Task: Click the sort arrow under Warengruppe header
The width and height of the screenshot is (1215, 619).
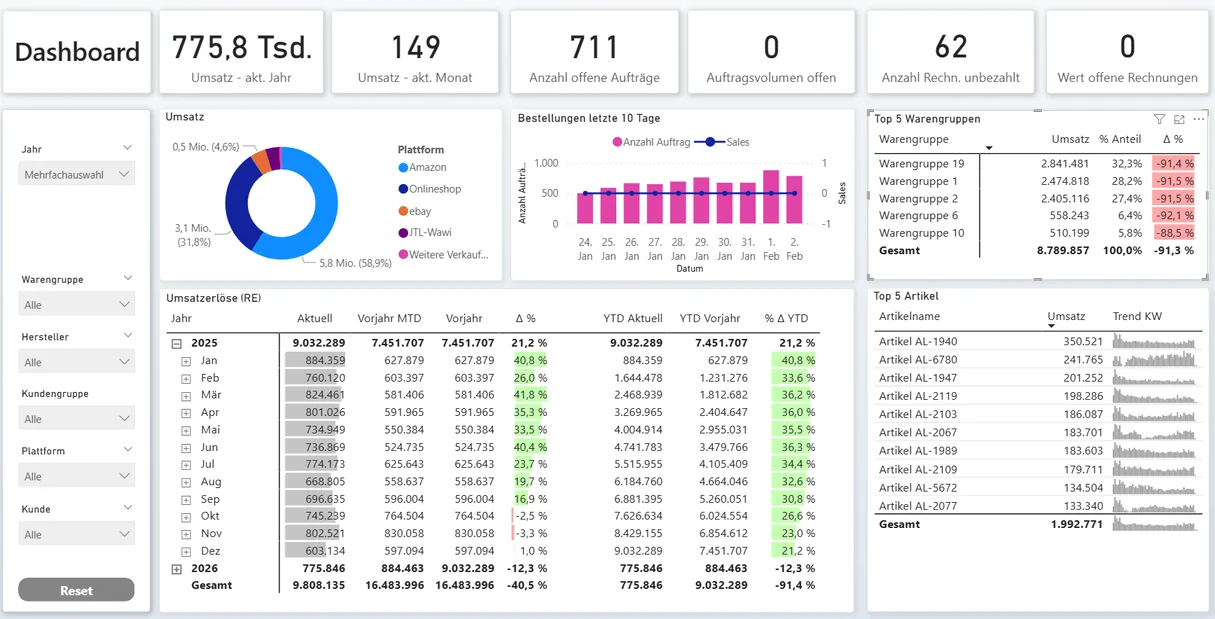Action: tap(989, 149)
